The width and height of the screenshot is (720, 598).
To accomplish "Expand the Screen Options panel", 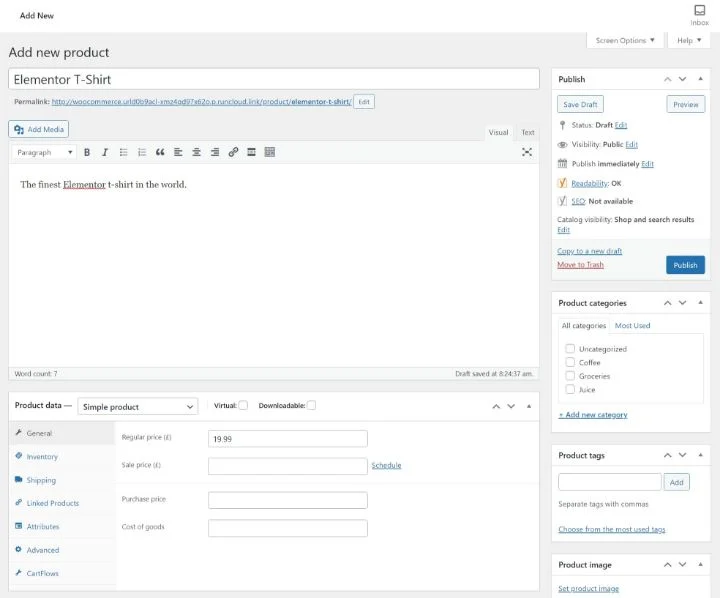I will click(626, 40).
